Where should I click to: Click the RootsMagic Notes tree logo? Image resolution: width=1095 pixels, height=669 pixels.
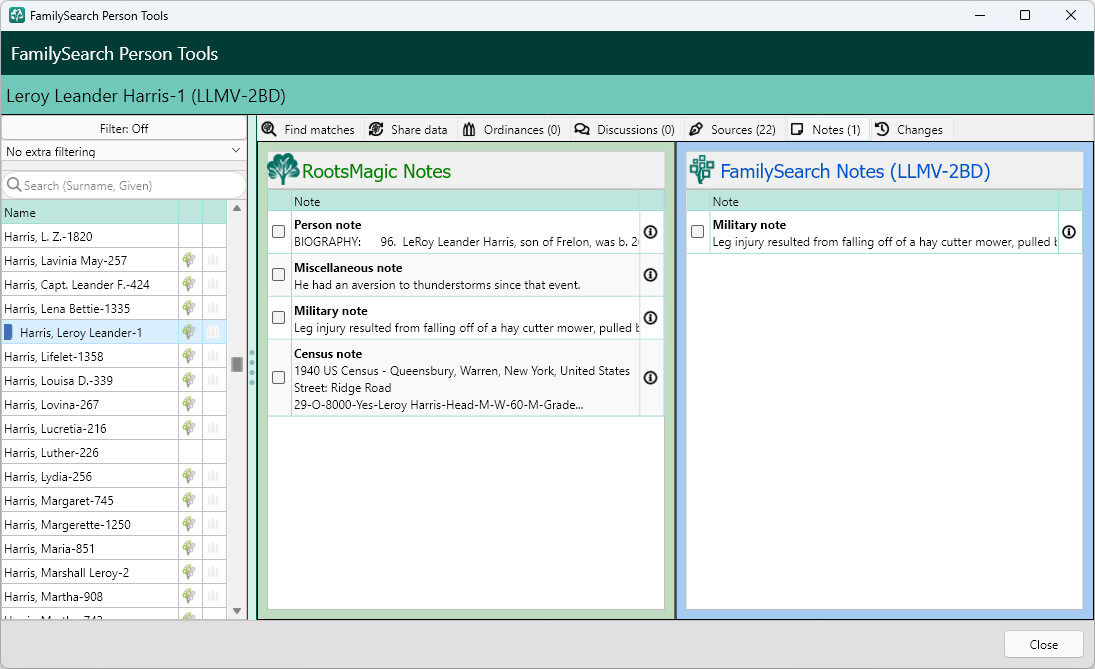click(x=283, y=170)
